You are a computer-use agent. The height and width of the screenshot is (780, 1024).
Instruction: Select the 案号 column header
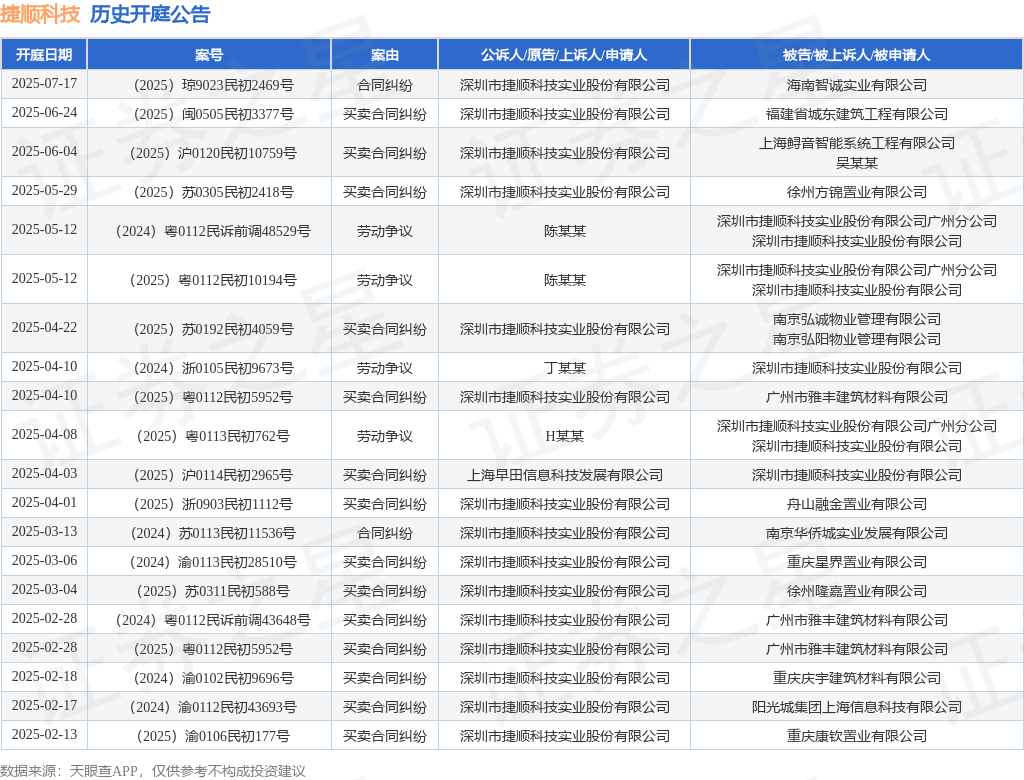coord(209,55)
